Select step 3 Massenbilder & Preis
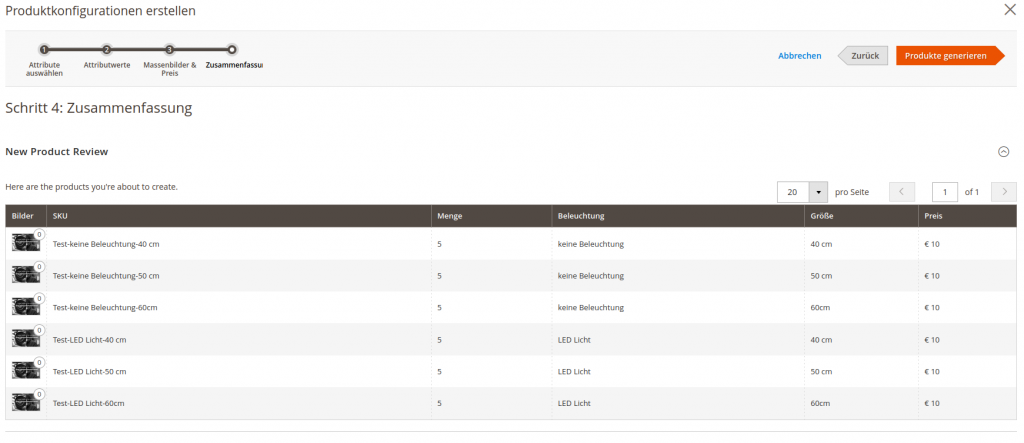The height and width of the screenshot is (443, 1024). tap(170, 49)
